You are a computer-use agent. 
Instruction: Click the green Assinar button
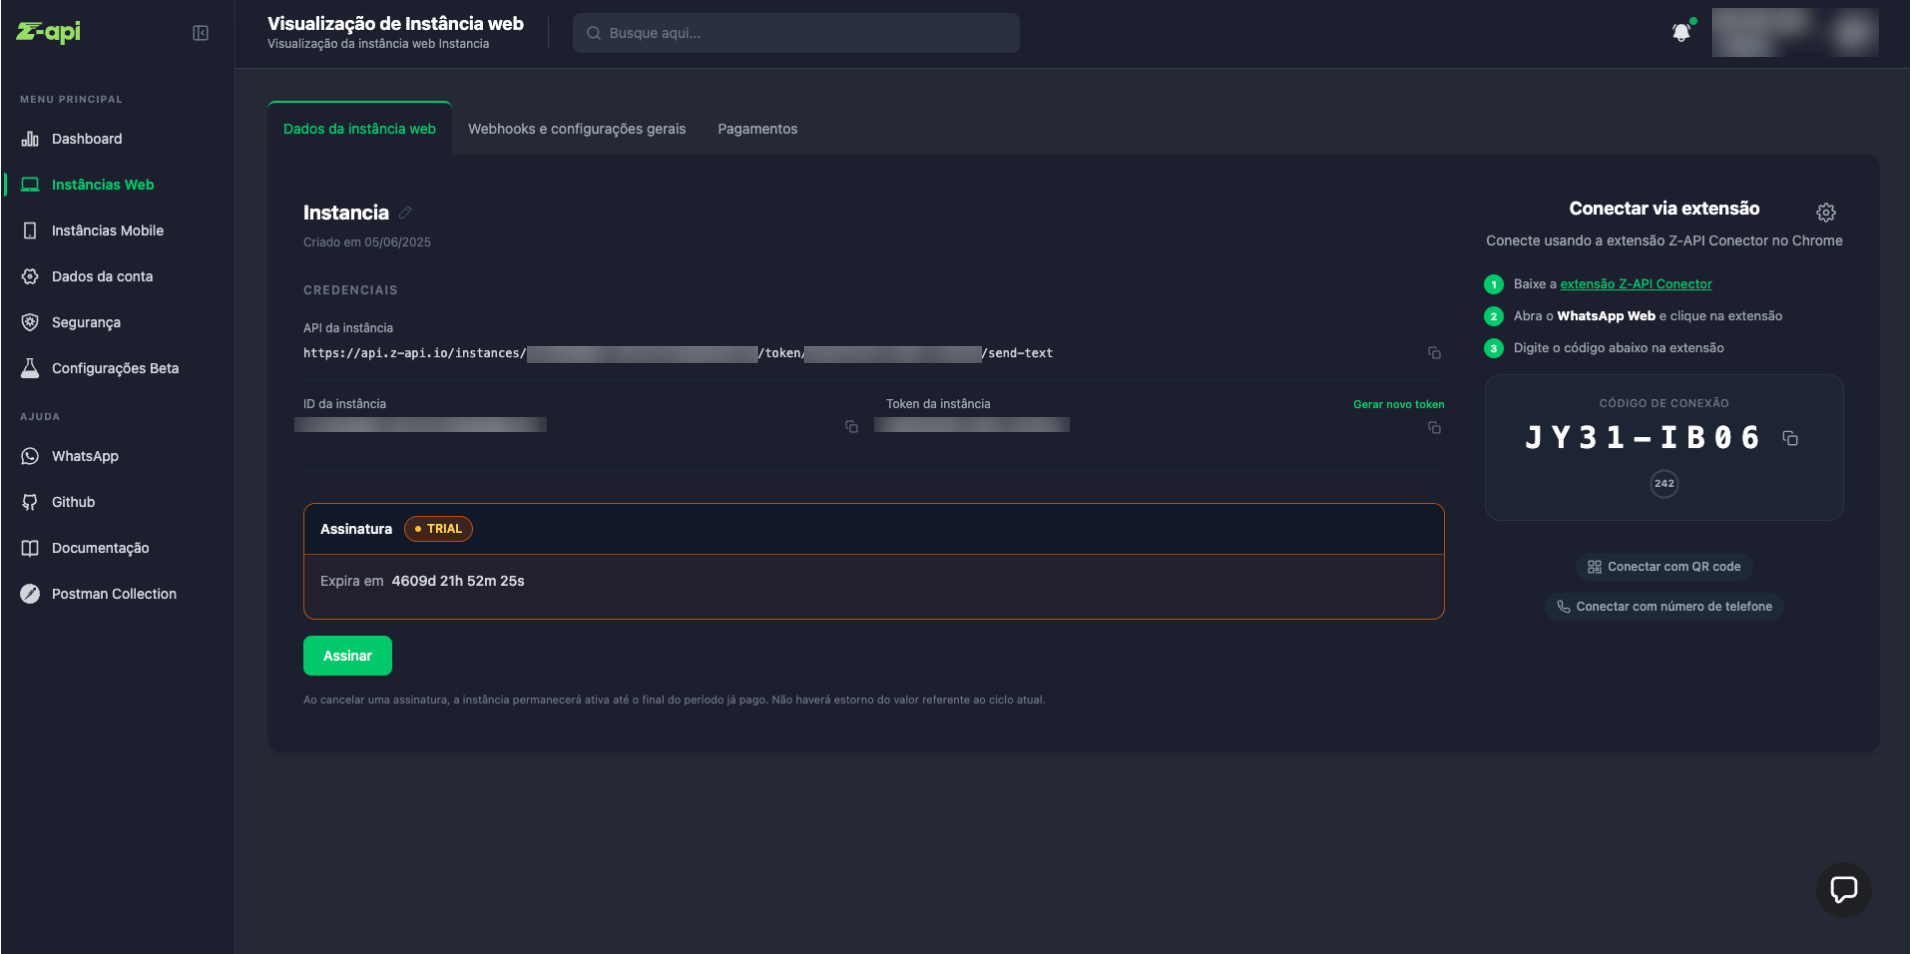click(x=347, y=656)
